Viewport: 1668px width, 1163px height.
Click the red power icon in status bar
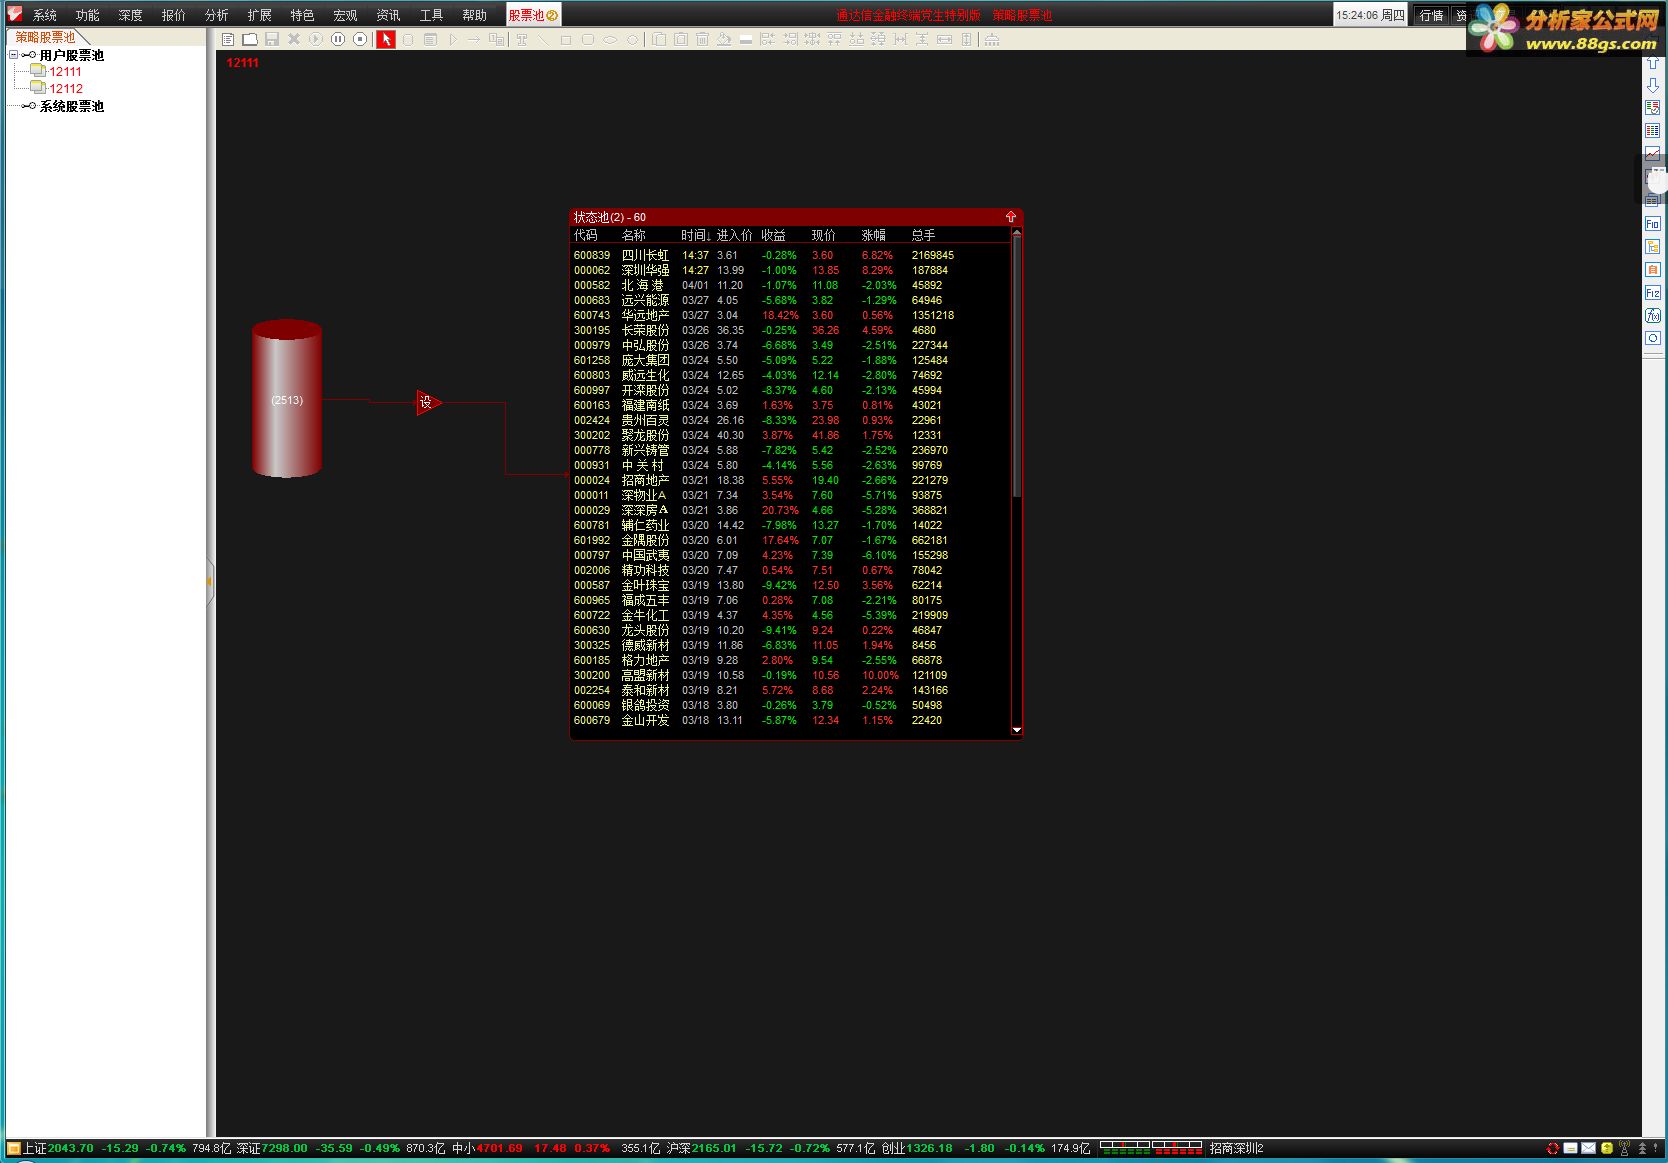click(x=1552, y=1148)
